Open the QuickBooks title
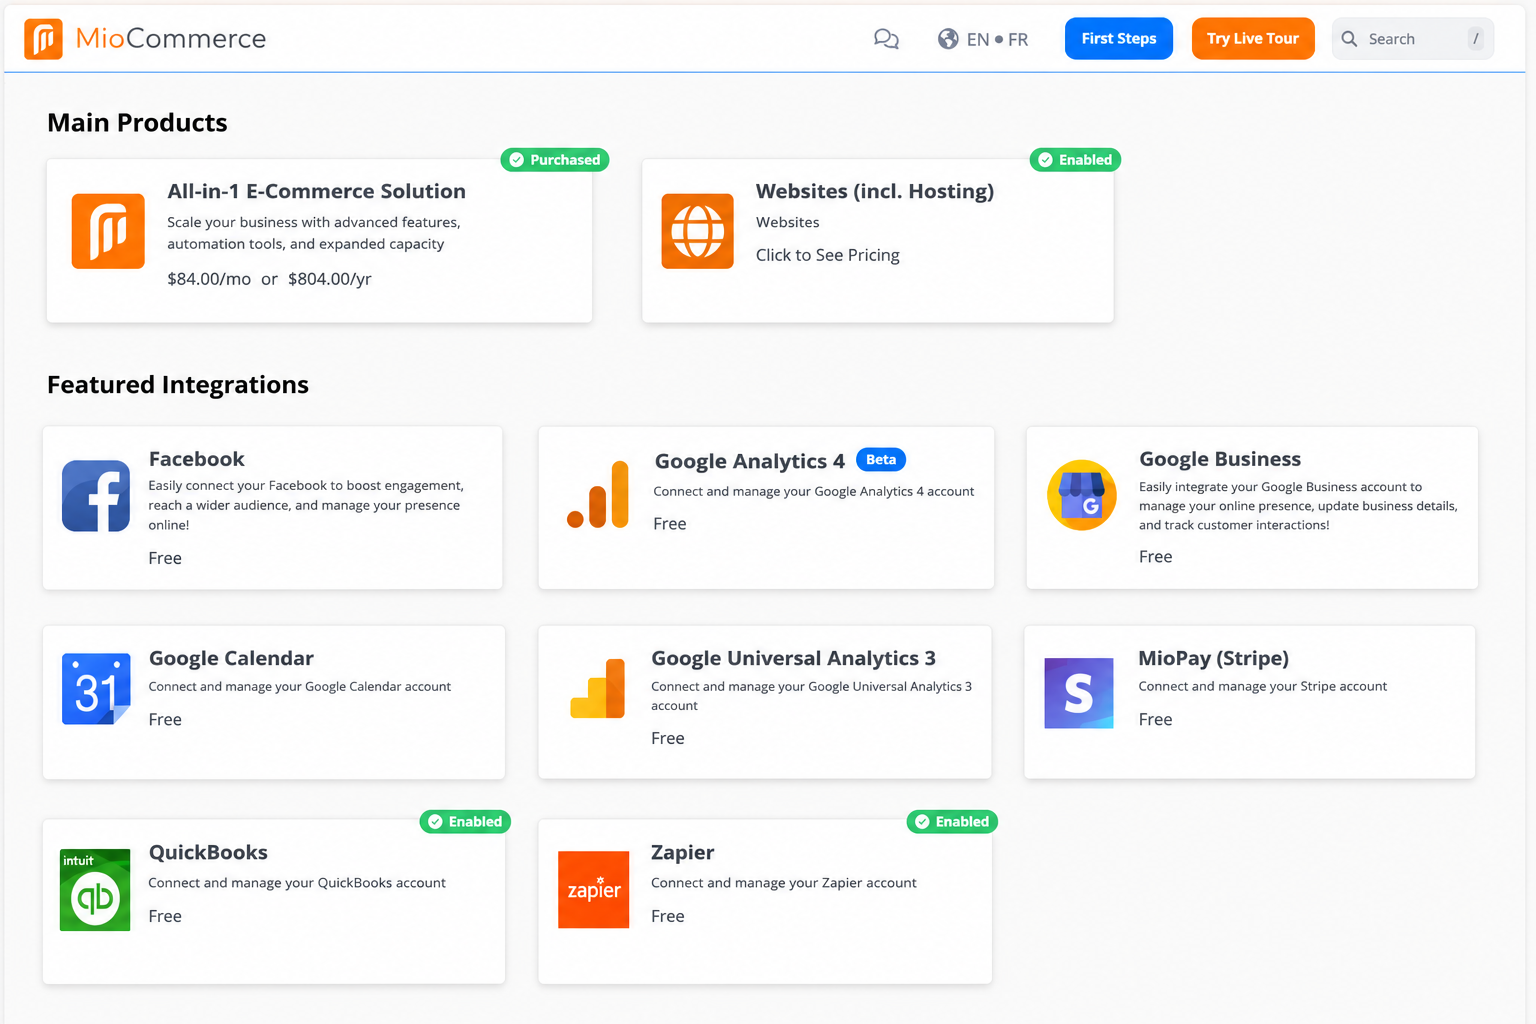 (208, 852)
